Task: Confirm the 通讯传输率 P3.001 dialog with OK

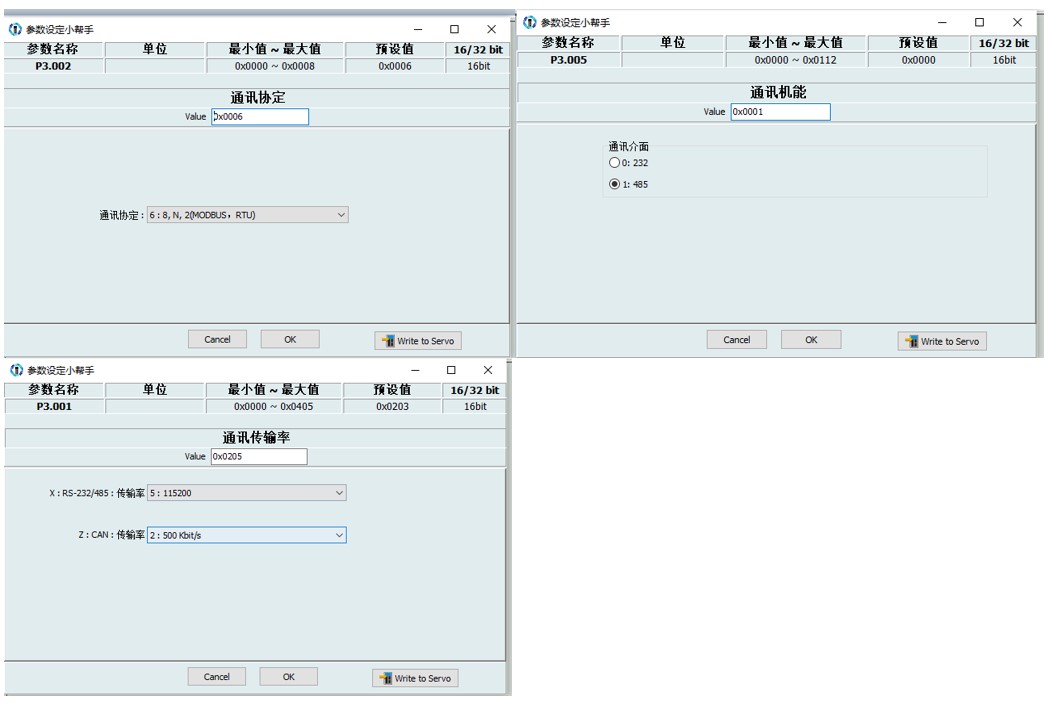Action: point(288,677)
